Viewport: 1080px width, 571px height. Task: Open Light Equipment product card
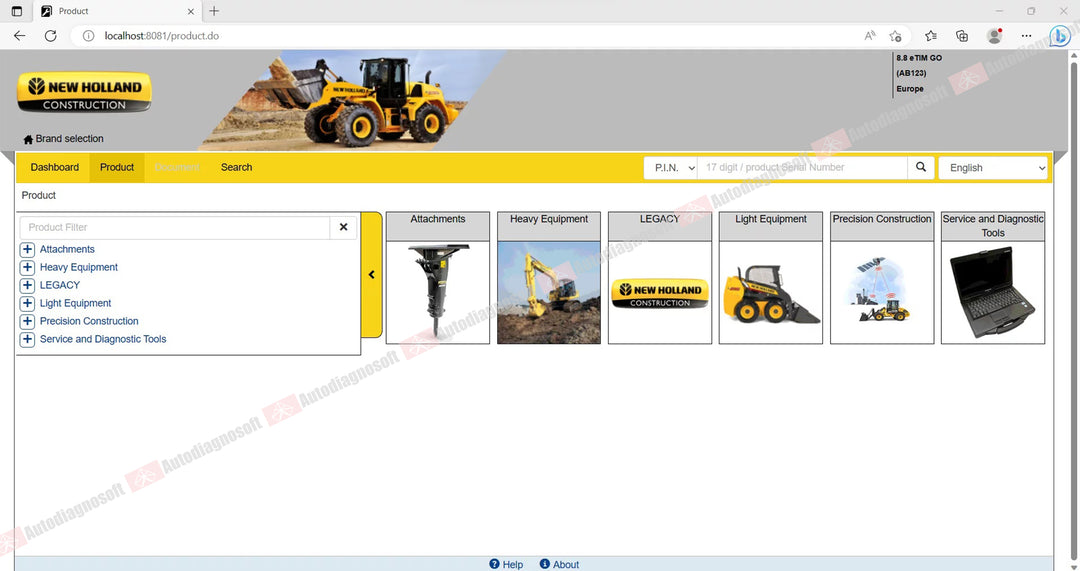pyautogui.click(x=771, y=278)
